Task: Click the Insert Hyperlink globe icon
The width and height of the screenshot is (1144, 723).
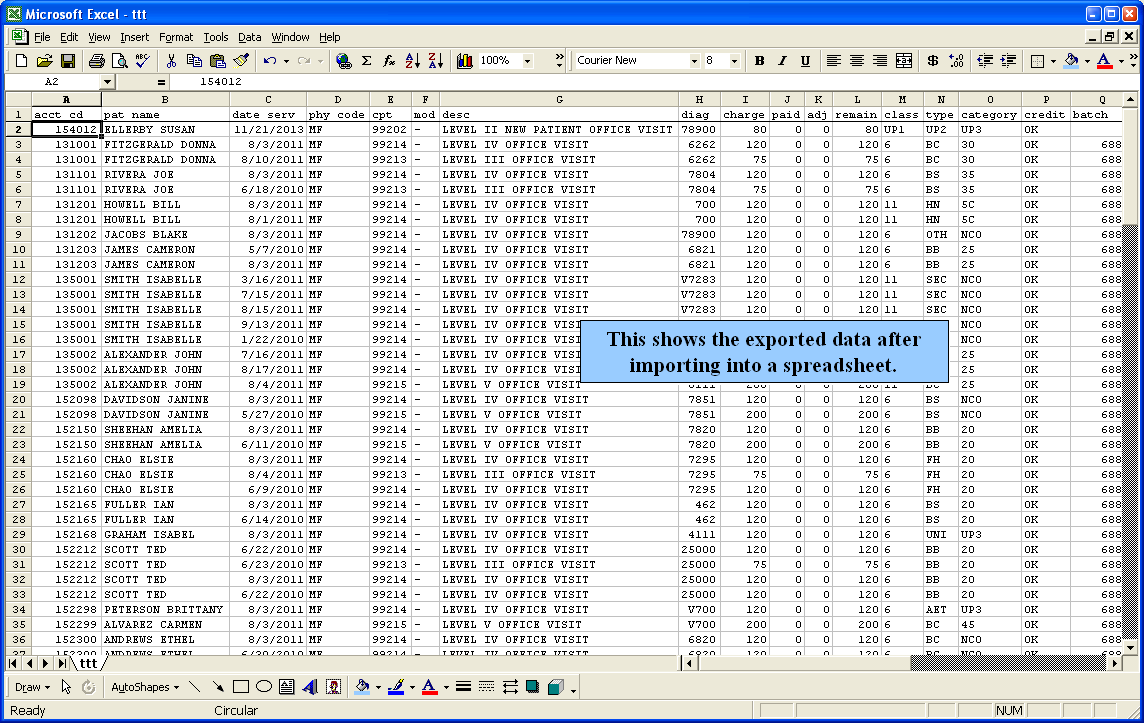Action: [344, 61]
